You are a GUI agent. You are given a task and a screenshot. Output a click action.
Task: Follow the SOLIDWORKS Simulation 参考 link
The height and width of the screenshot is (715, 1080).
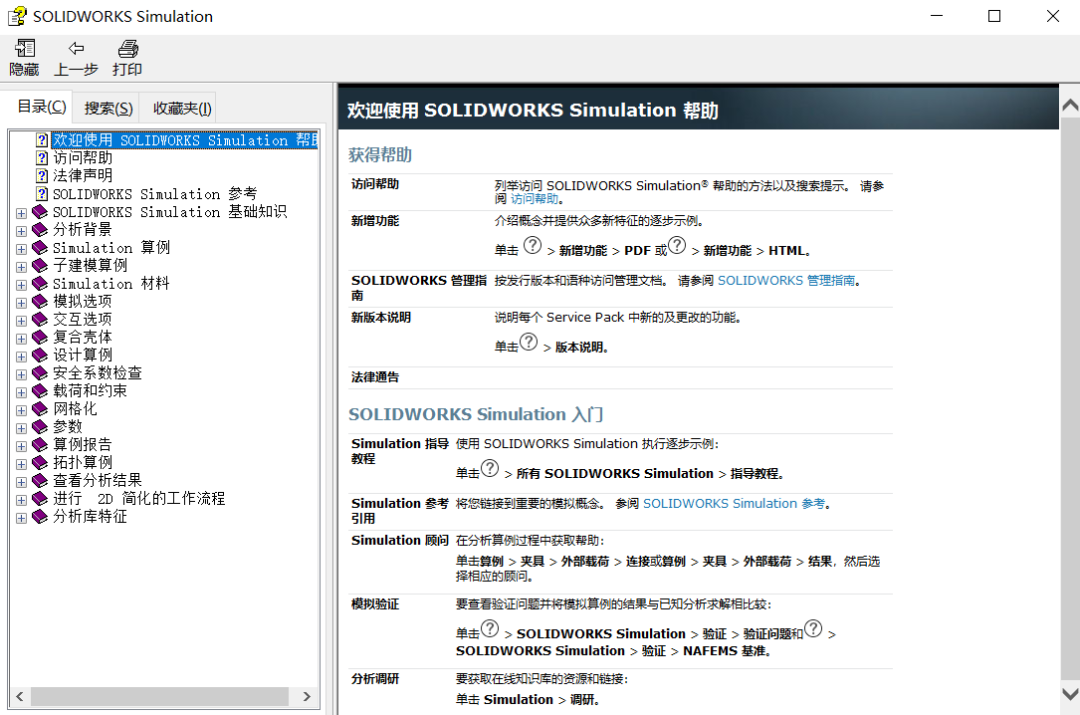[x=735, y=504]
